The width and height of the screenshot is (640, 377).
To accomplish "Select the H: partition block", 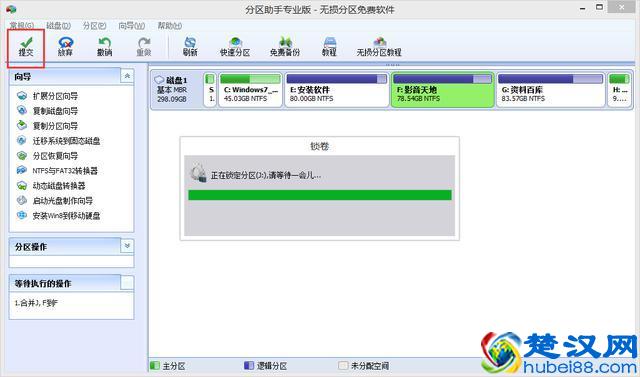I will 619,90.
